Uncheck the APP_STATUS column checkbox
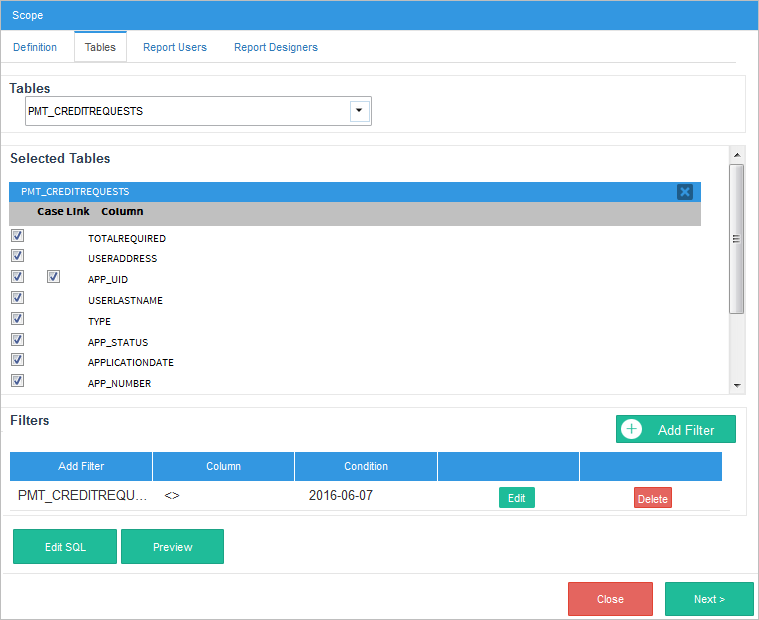Image resolution: width=759 pixels, height=620 pixels. [x=17, y=340]
